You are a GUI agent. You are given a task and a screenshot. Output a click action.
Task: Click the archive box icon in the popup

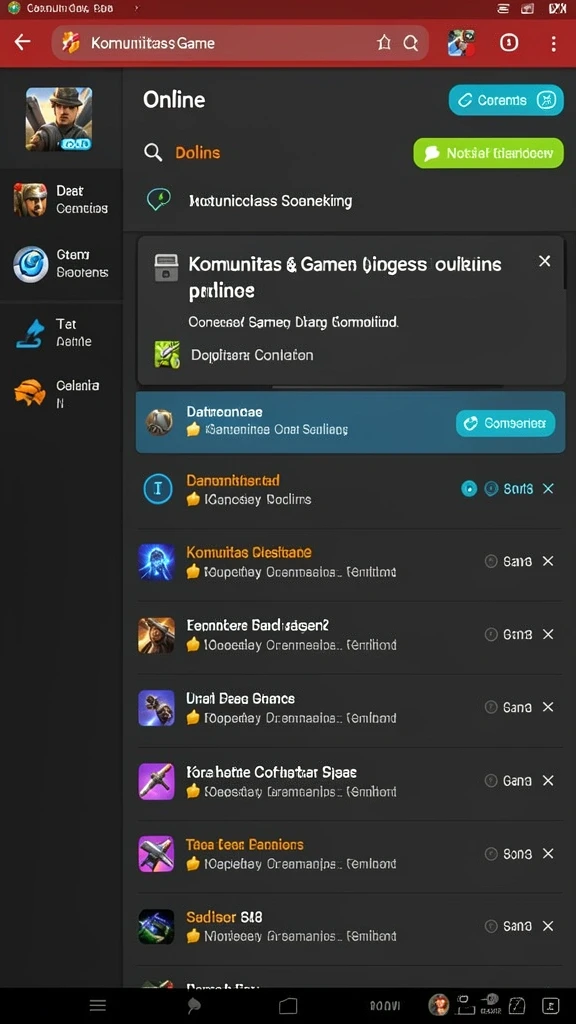click(166, 268)
